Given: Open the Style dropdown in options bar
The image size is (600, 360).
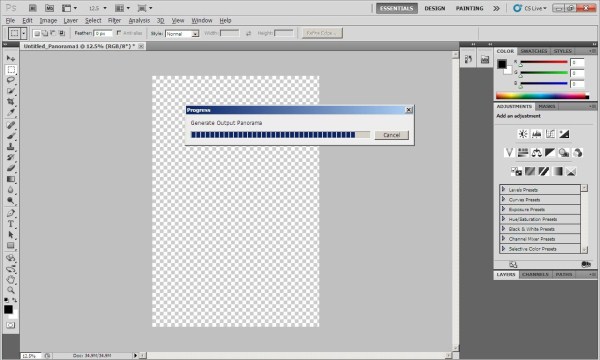Looking at the screenshot, I should coord(182,34).
